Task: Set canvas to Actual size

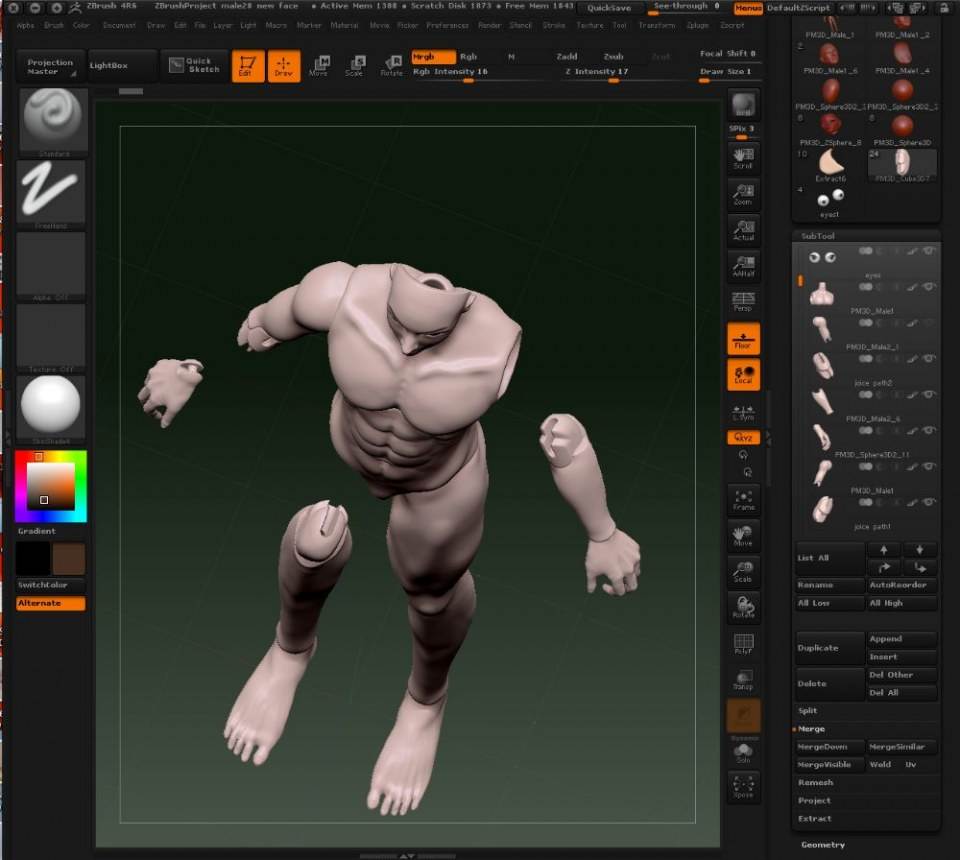Action: coord(743,230)
